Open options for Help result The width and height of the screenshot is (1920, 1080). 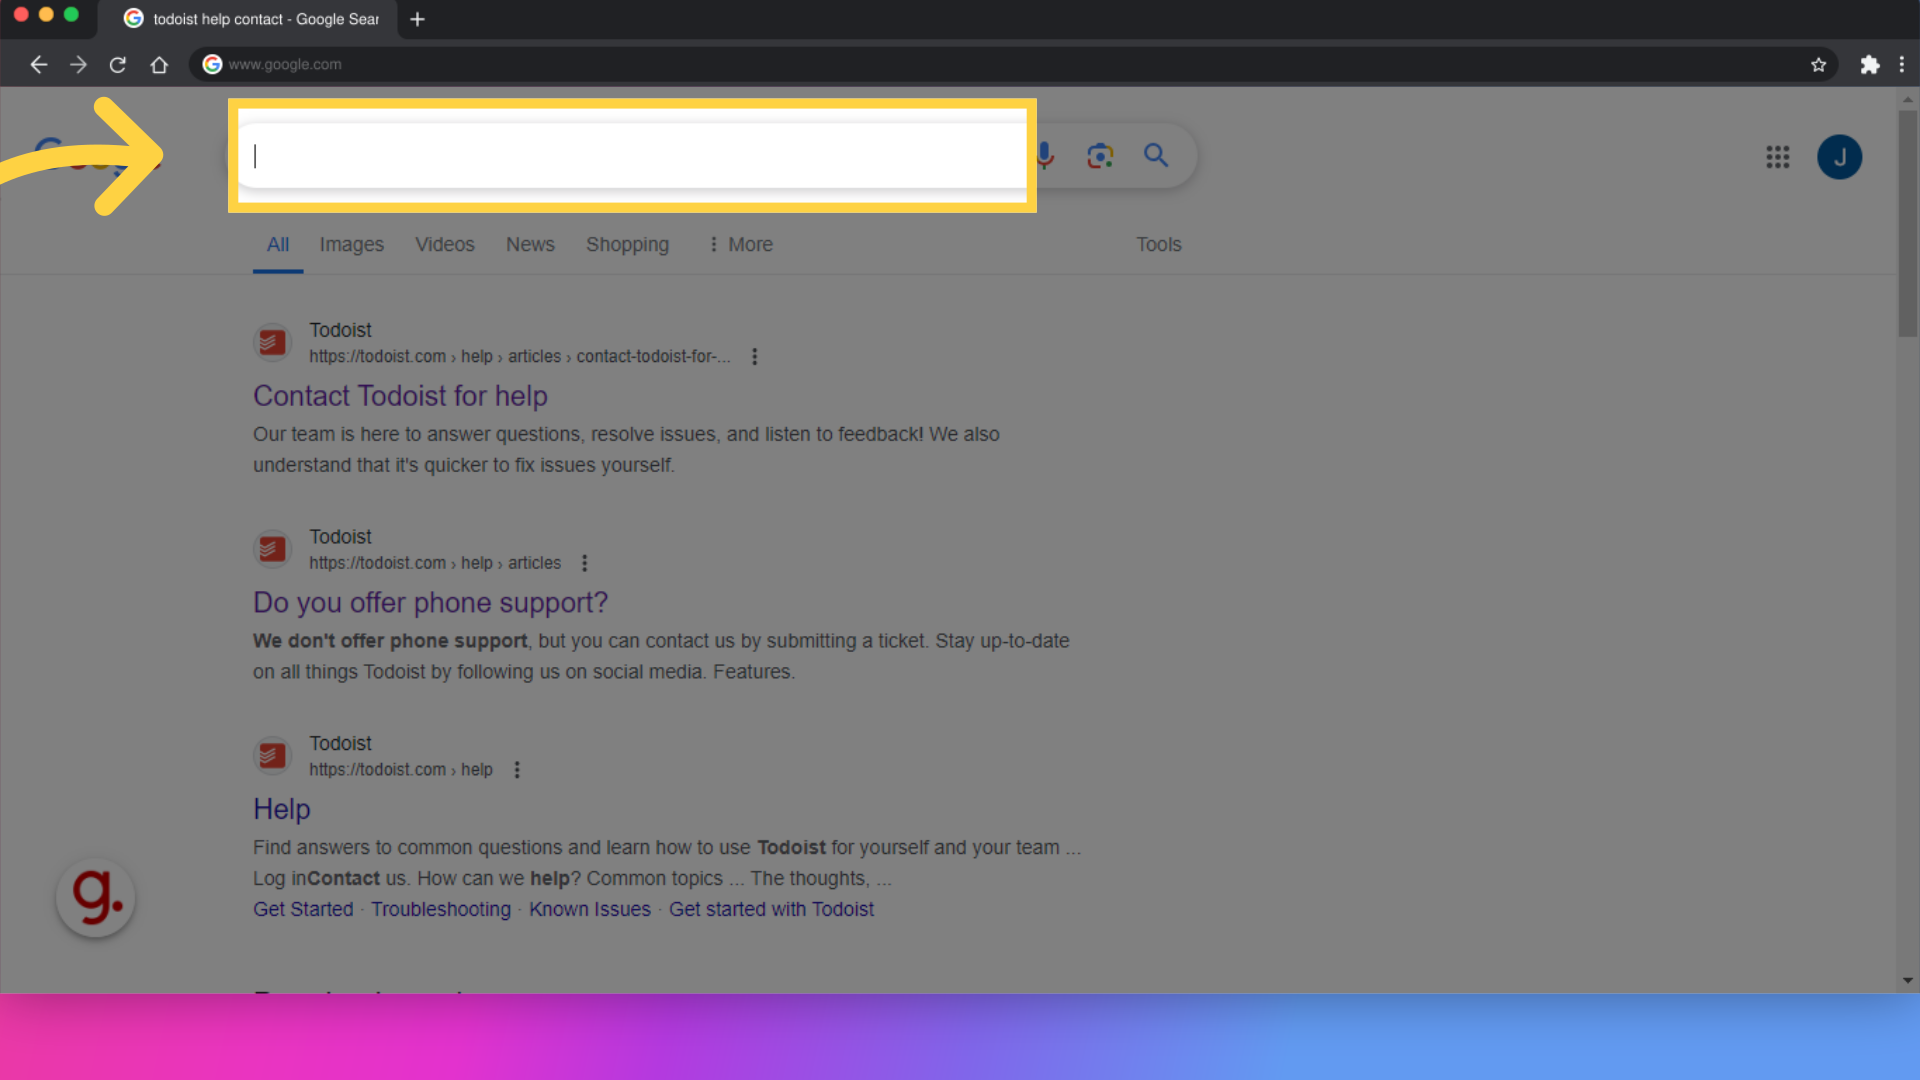tap(517, 770)
